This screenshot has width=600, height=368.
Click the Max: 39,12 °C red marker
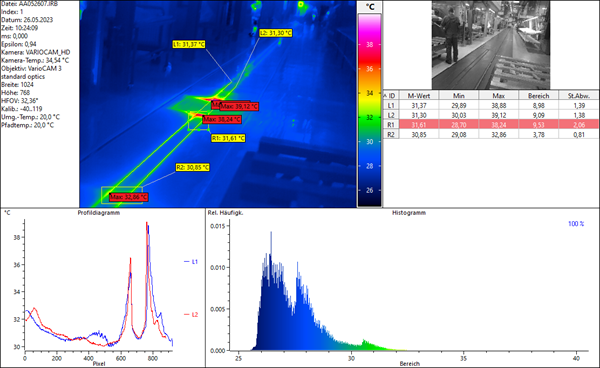pyautogui.click(x=239, y=106)
